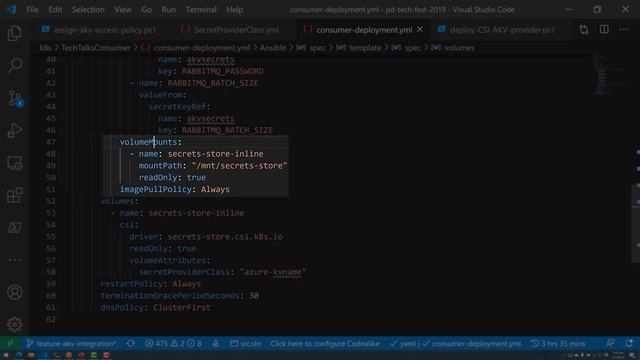
Task: Open the terminal-style activity bar icon
Action: click(15, 227)
